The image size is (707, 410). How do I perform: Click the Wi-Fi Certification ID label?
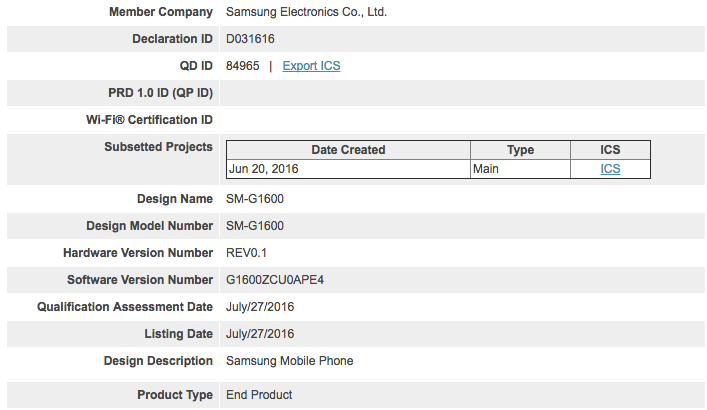pos(150,120)
